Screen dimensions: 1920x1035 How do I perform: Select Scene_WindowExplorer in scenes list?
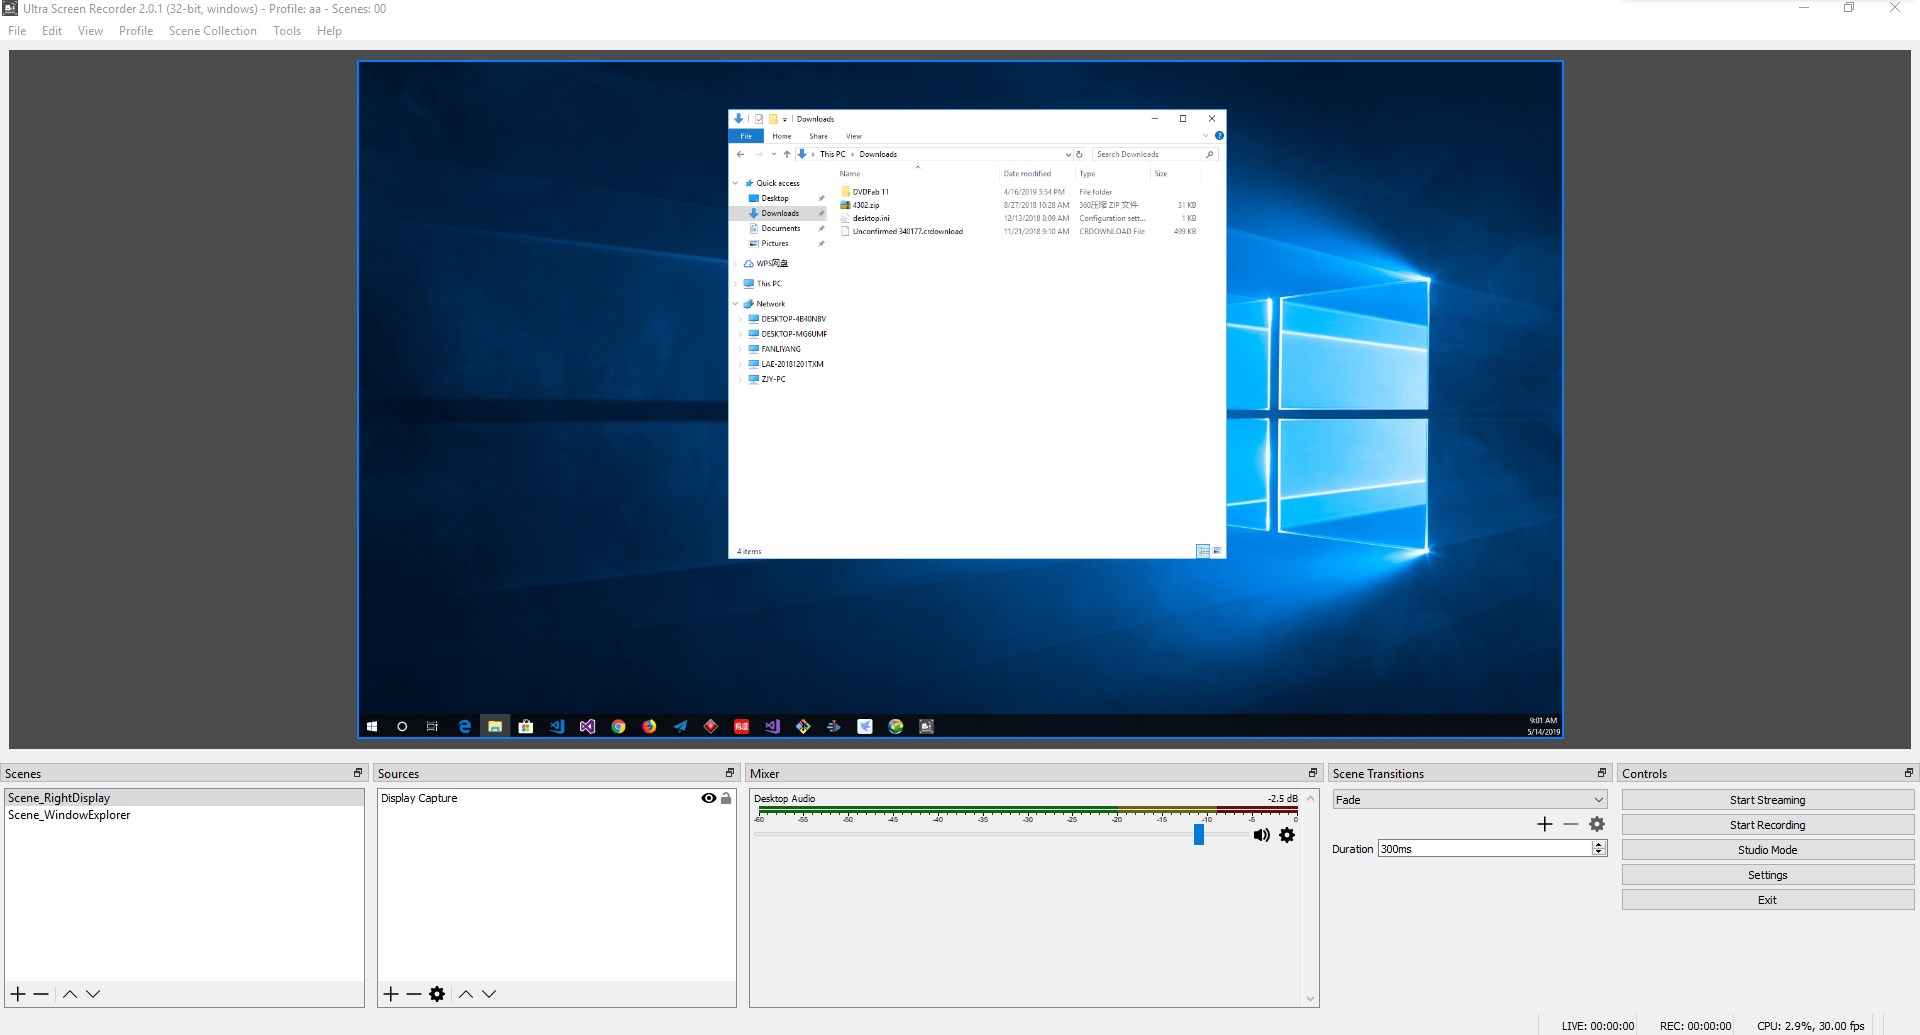69,815
